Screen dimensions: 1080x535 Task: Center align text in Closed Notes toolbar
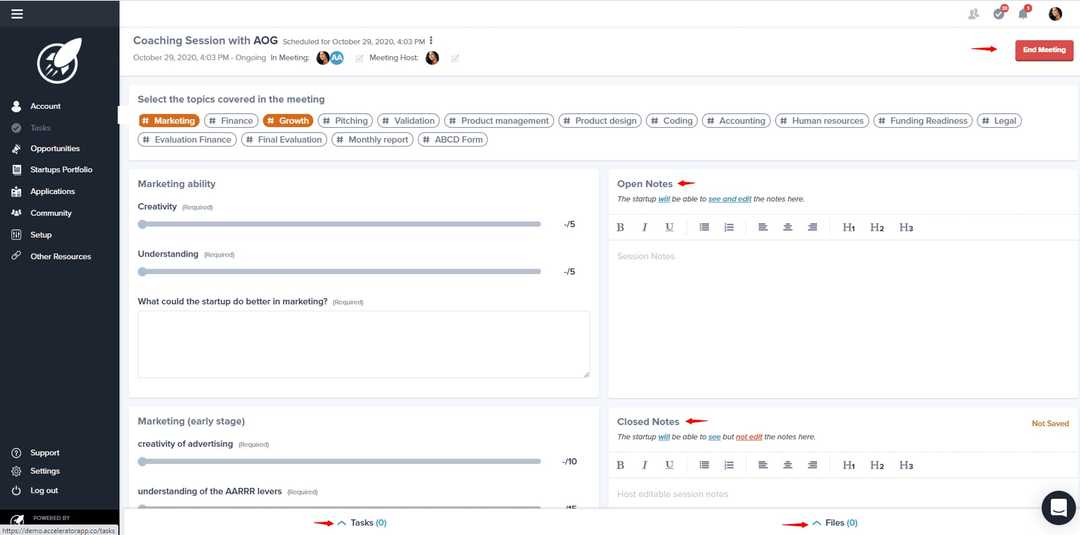pyautogui.click(x=787, y=465)
